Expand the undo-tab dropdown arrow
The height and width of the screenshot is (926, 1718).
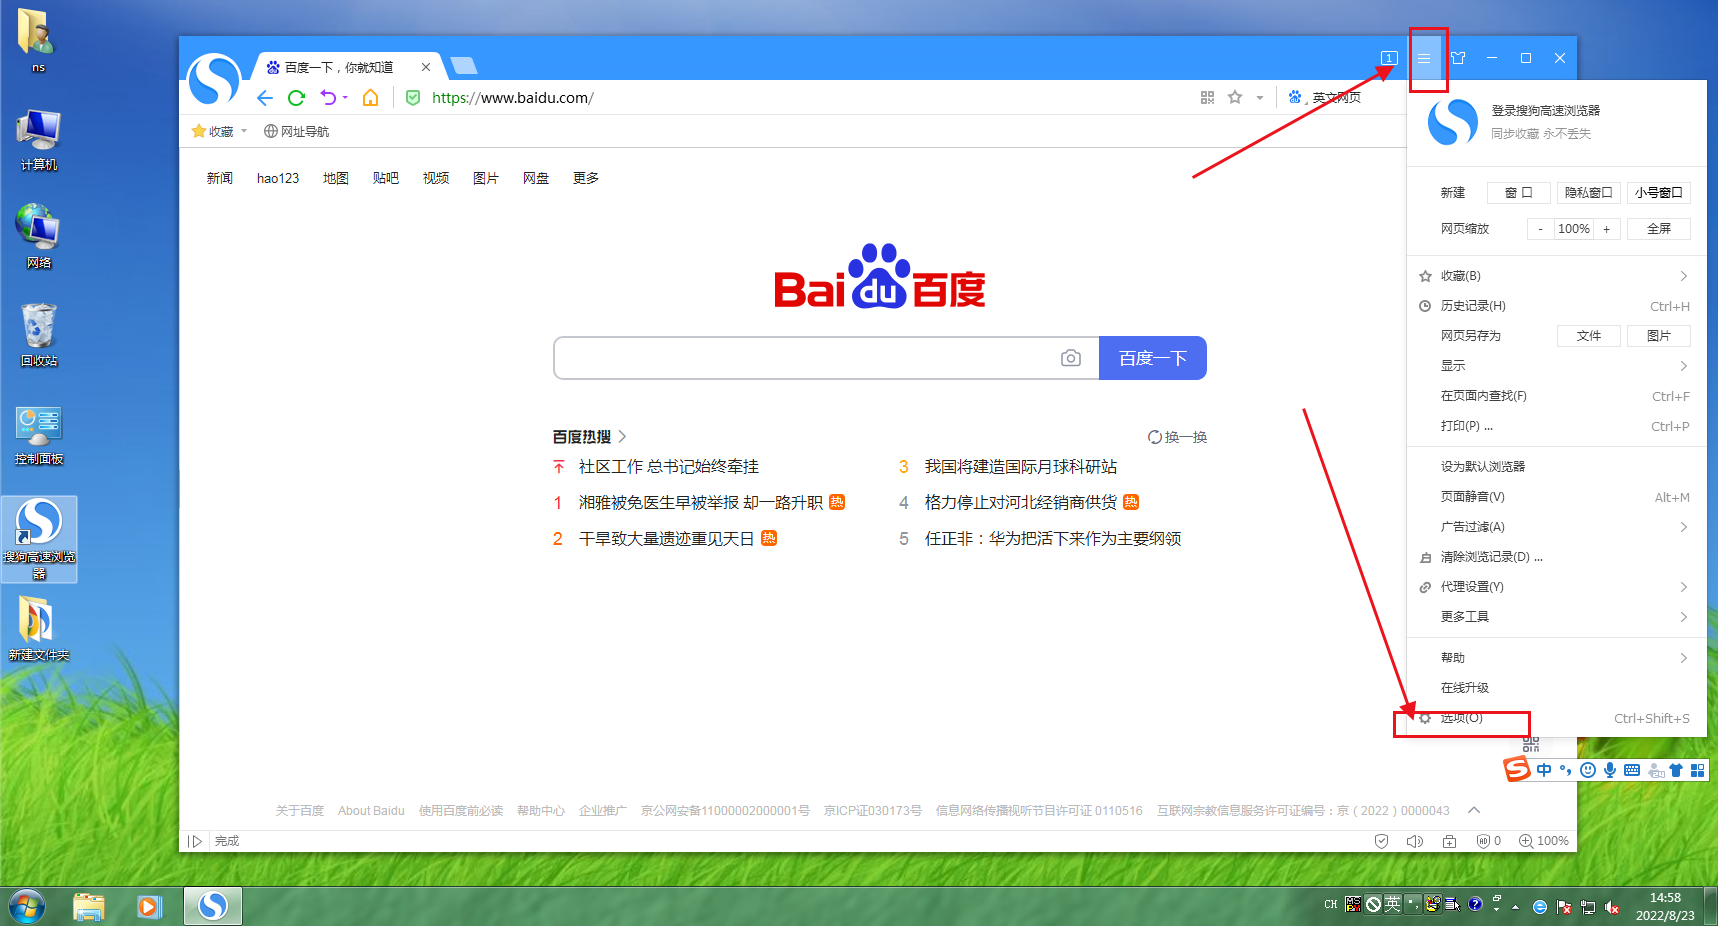[345, 98]
